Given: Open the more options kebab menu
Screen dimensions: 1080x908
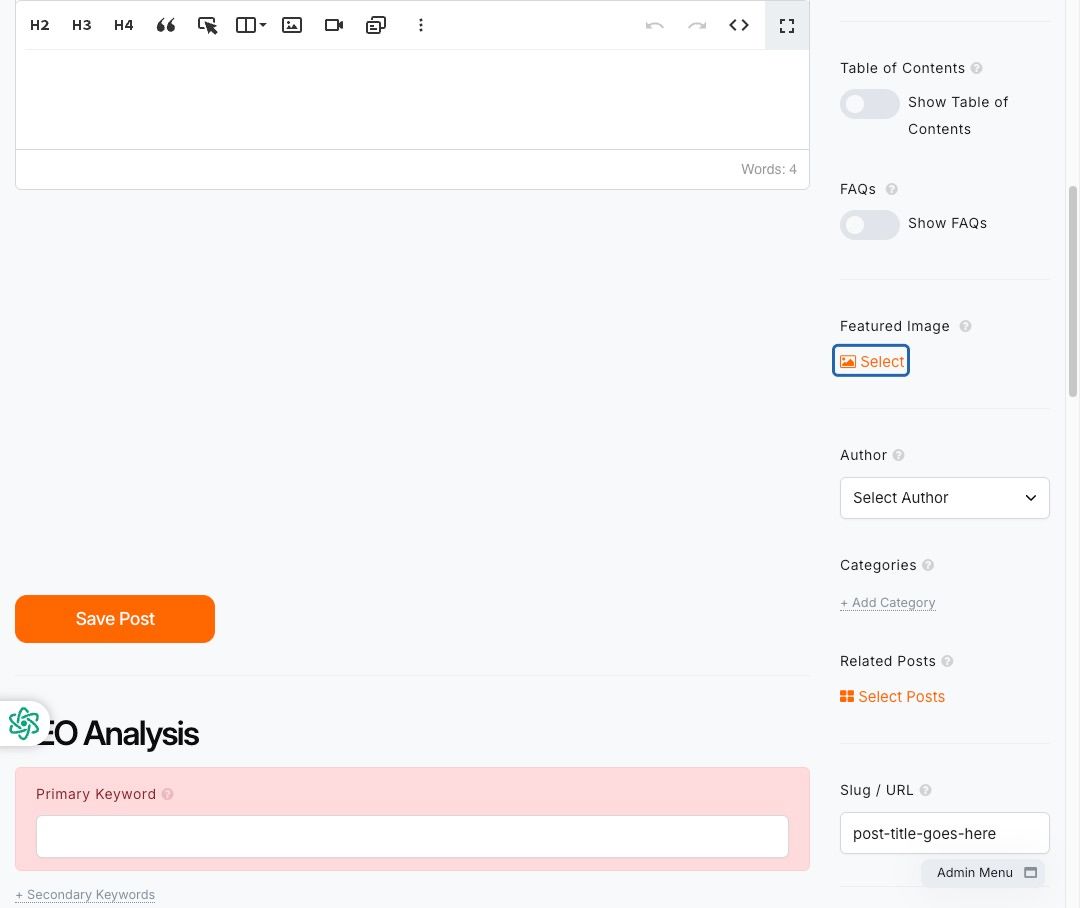Looking at the screenshot, I should pos(421,25).
